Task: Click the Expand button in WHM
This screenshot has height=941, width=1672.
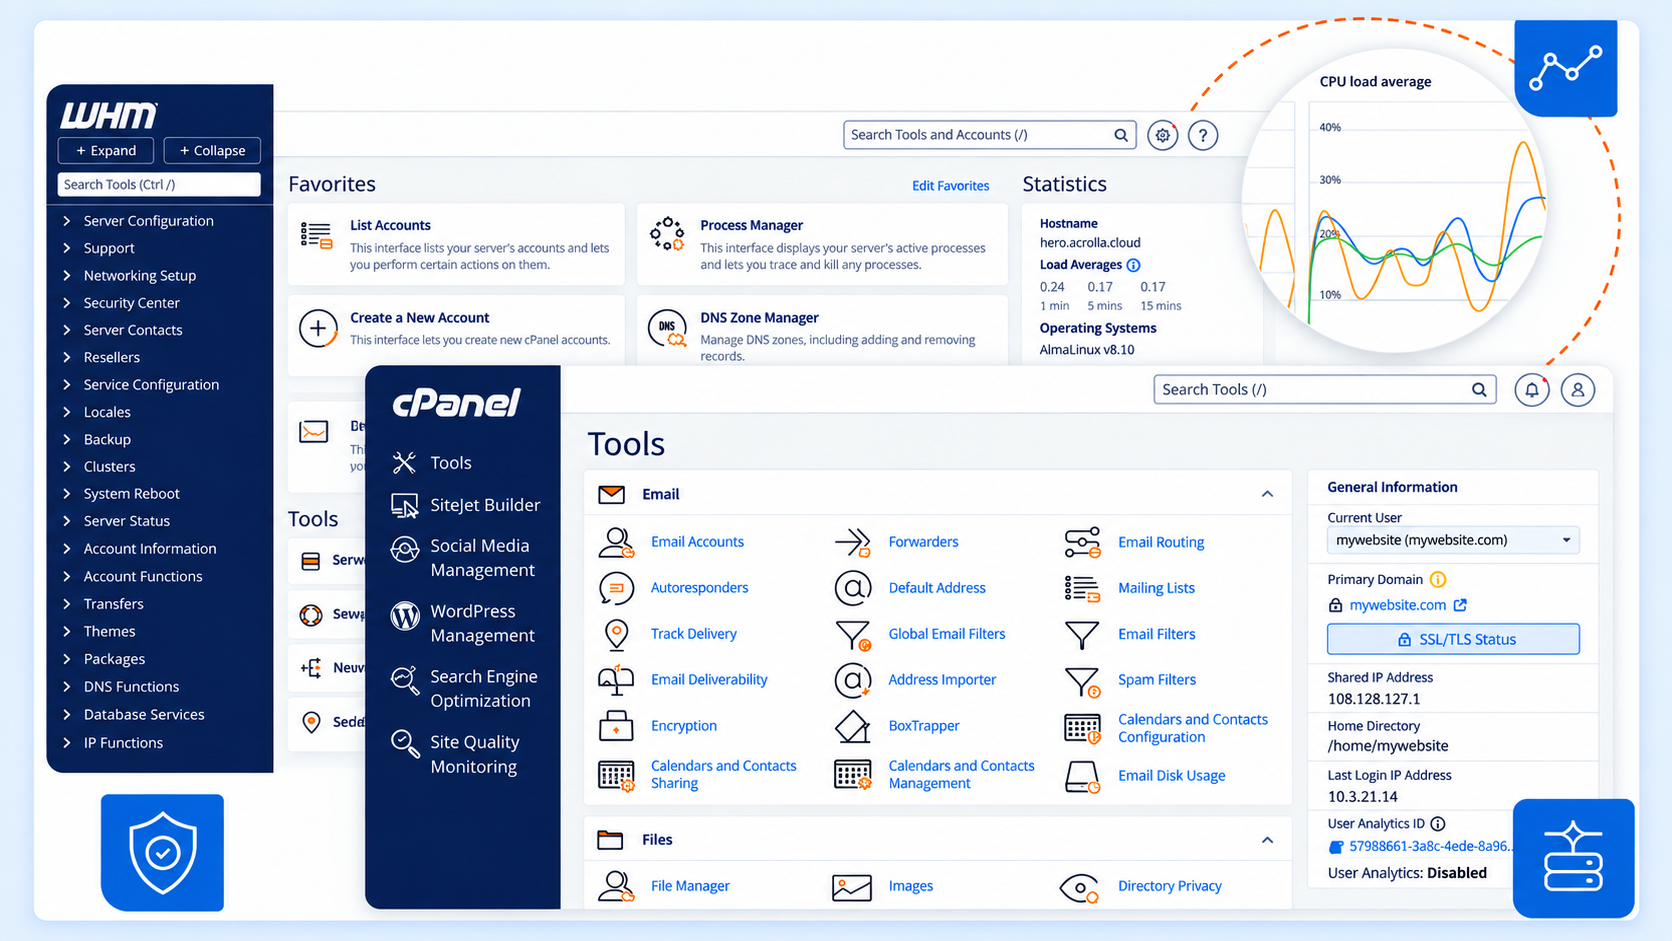Action: click(x=106, y=150)
